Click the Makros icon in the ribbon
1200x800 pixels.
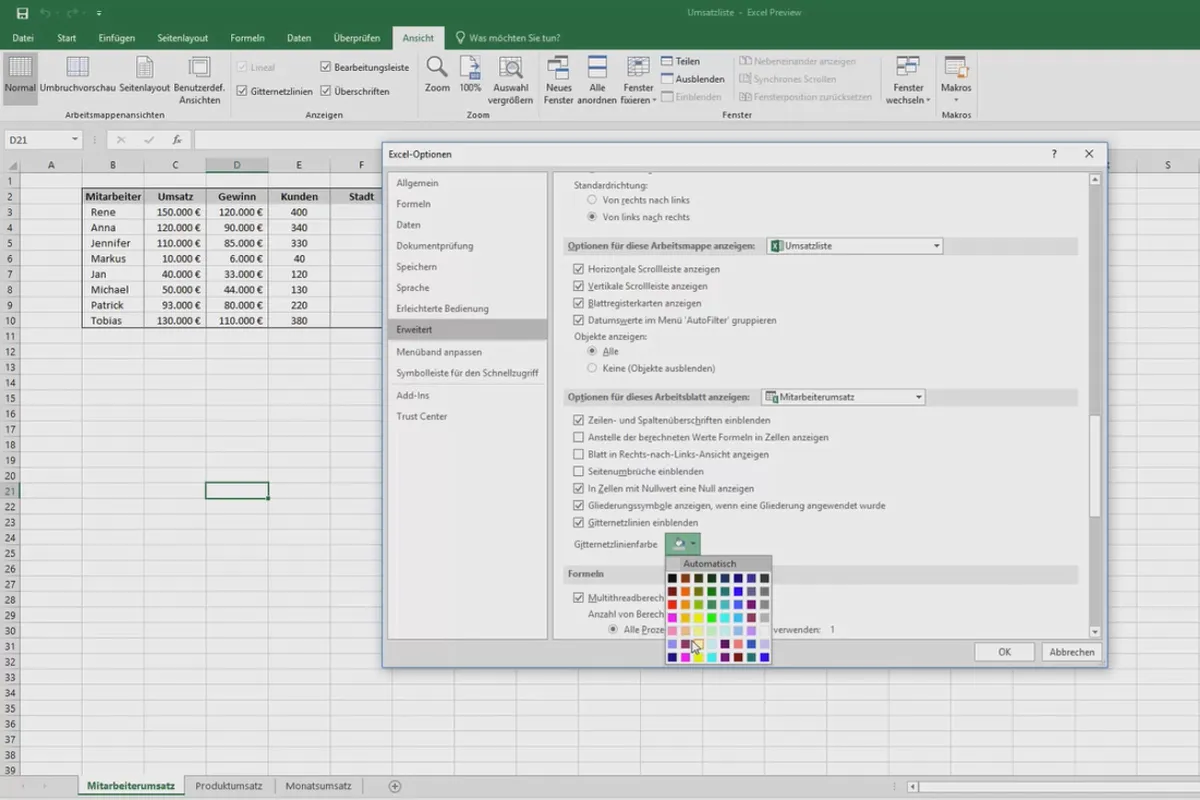click(x=956, y=67)
